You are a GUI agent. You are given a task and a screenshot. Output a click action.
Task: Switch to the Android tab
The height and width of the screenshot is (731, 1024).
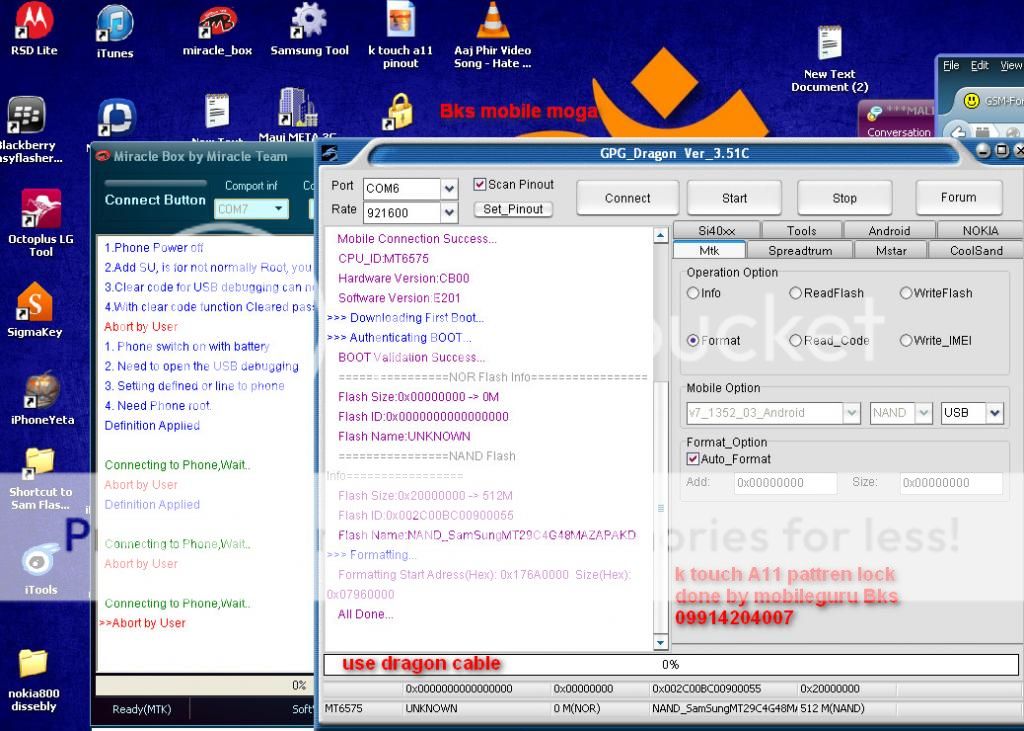coord(889,231)
